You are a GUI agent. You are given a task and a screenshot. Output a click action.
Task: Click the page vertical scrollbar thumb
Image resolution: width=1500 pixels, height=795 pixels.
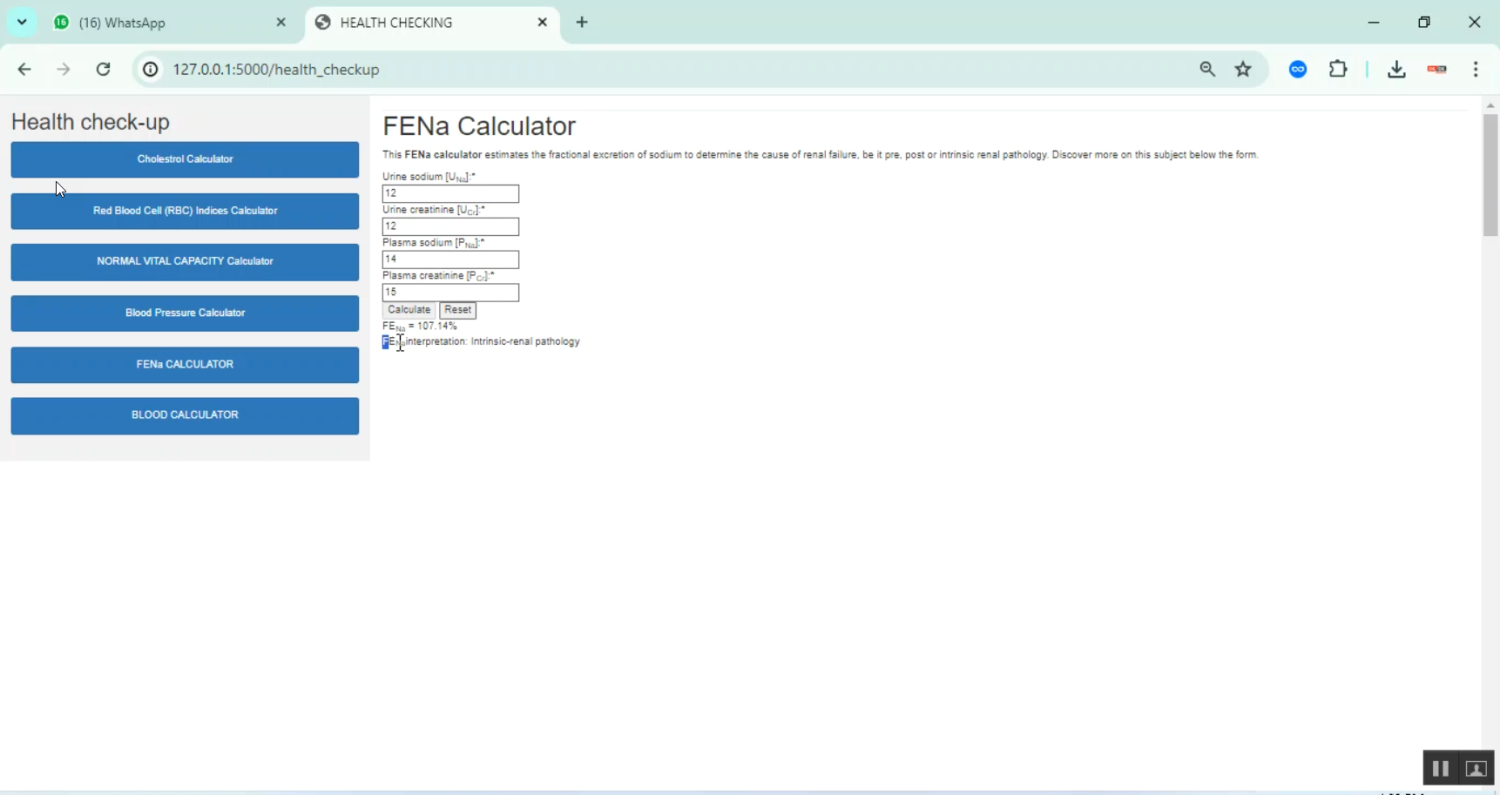tap(1490, 175)
